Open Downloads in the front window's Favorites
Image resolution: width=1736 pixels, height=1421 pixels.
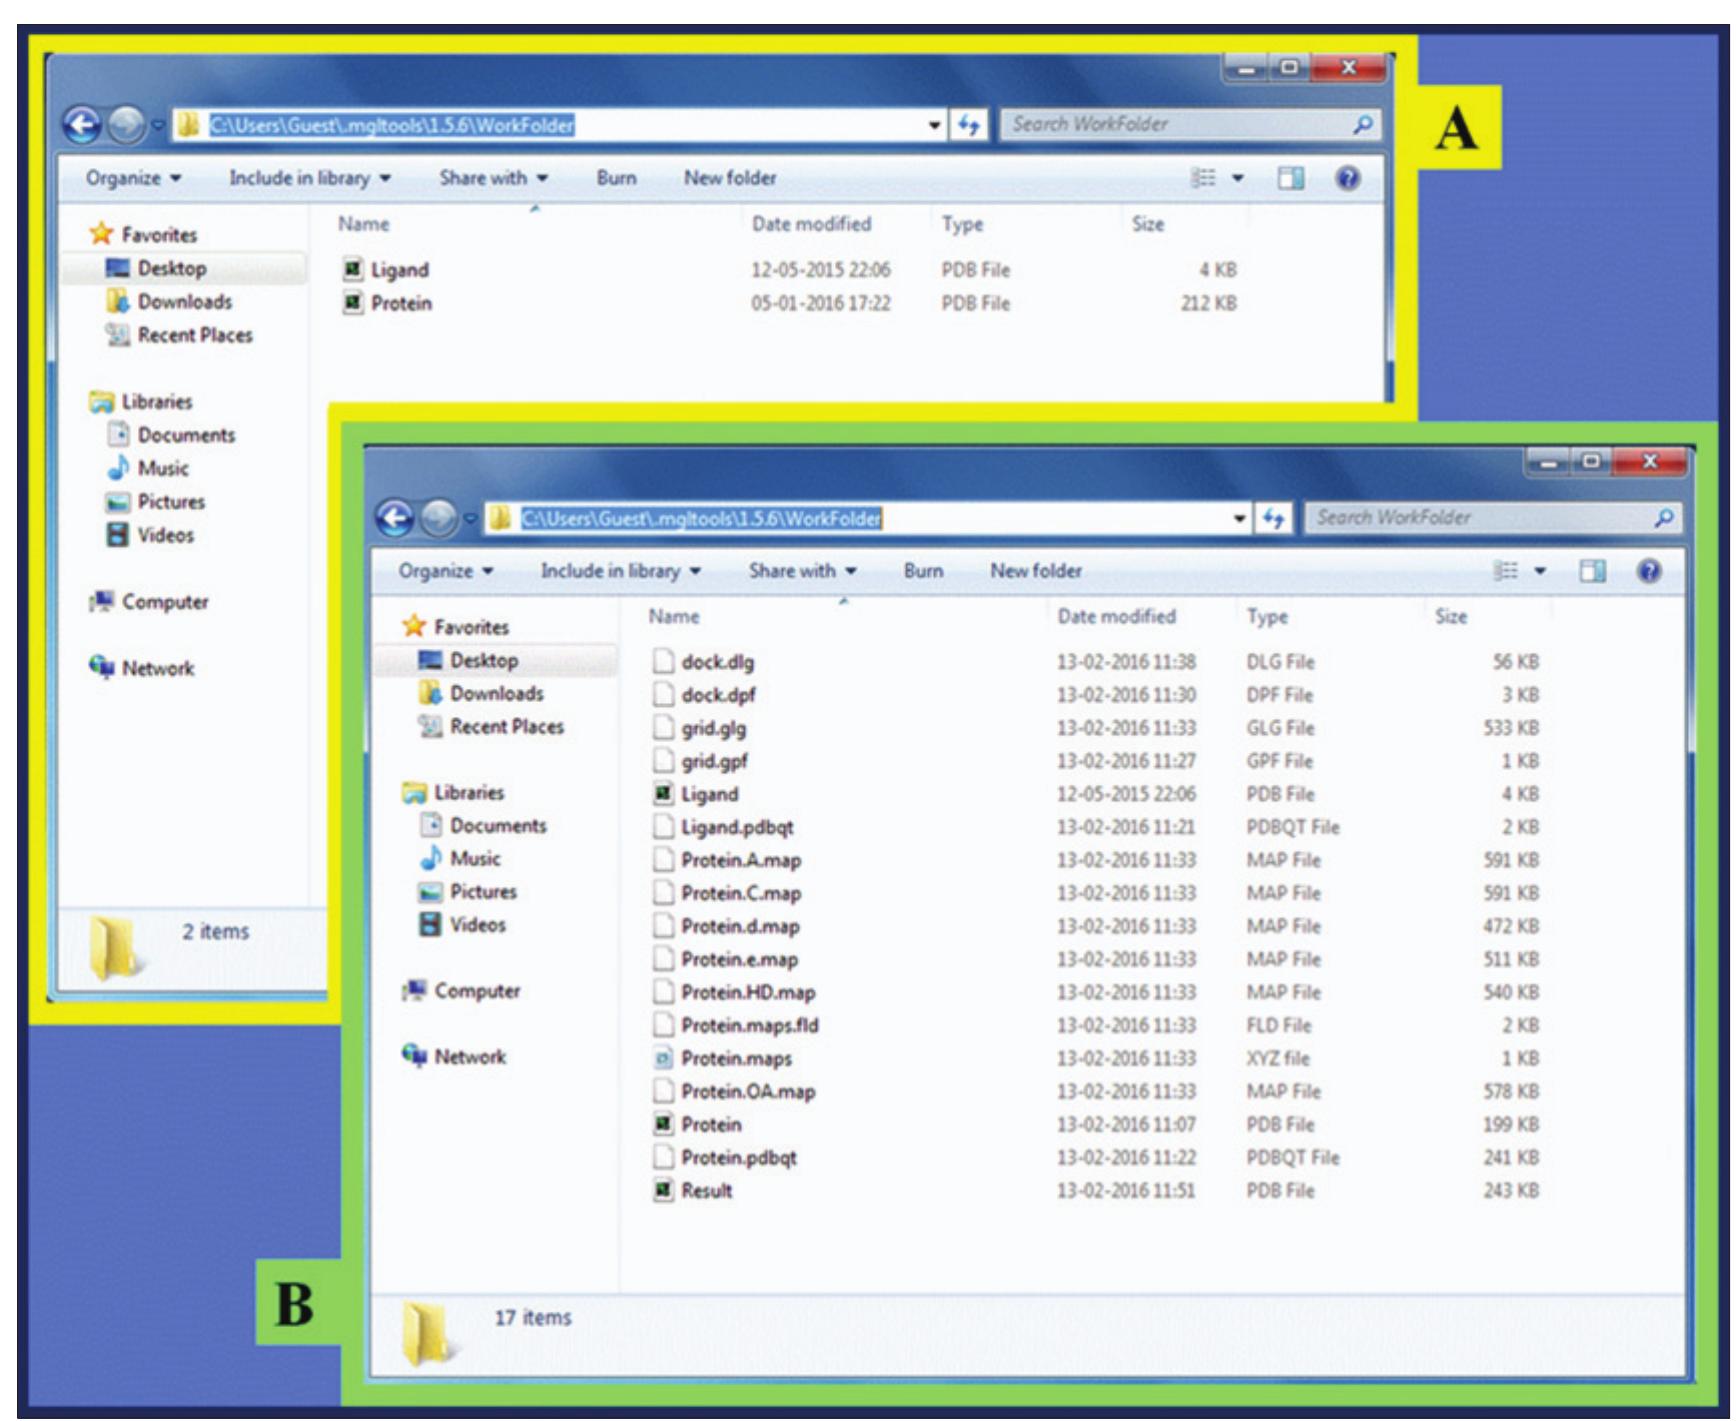(x=496, y=693)
